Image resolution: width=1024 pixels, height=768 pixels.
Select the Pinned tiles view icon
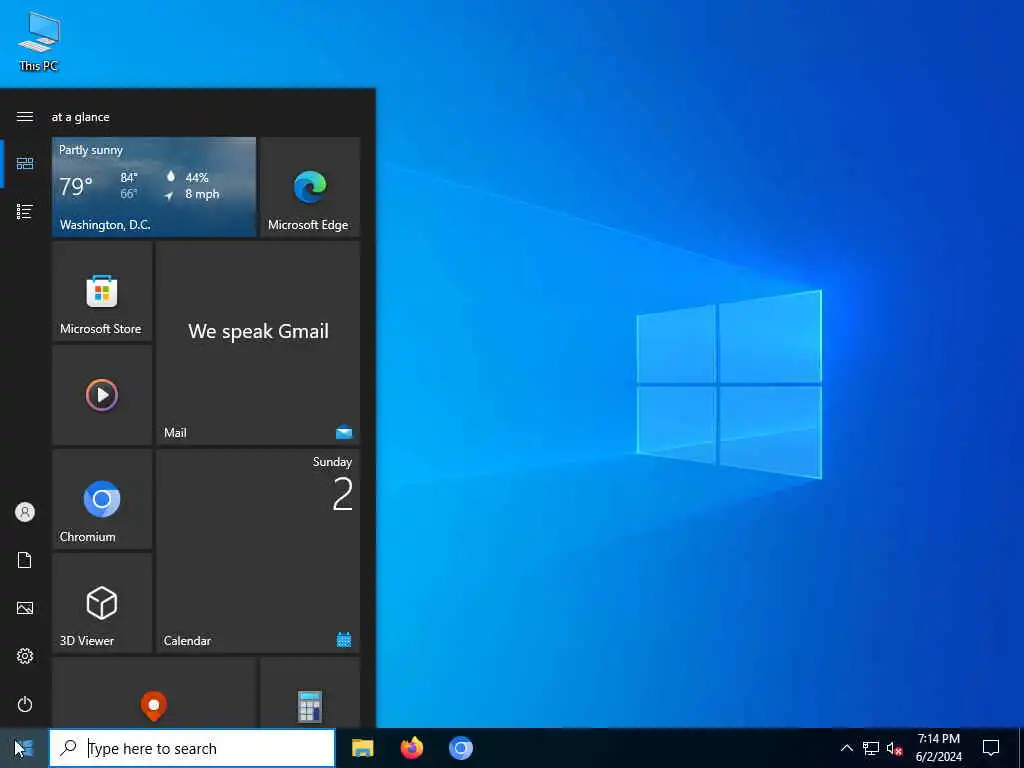point(25,163)
